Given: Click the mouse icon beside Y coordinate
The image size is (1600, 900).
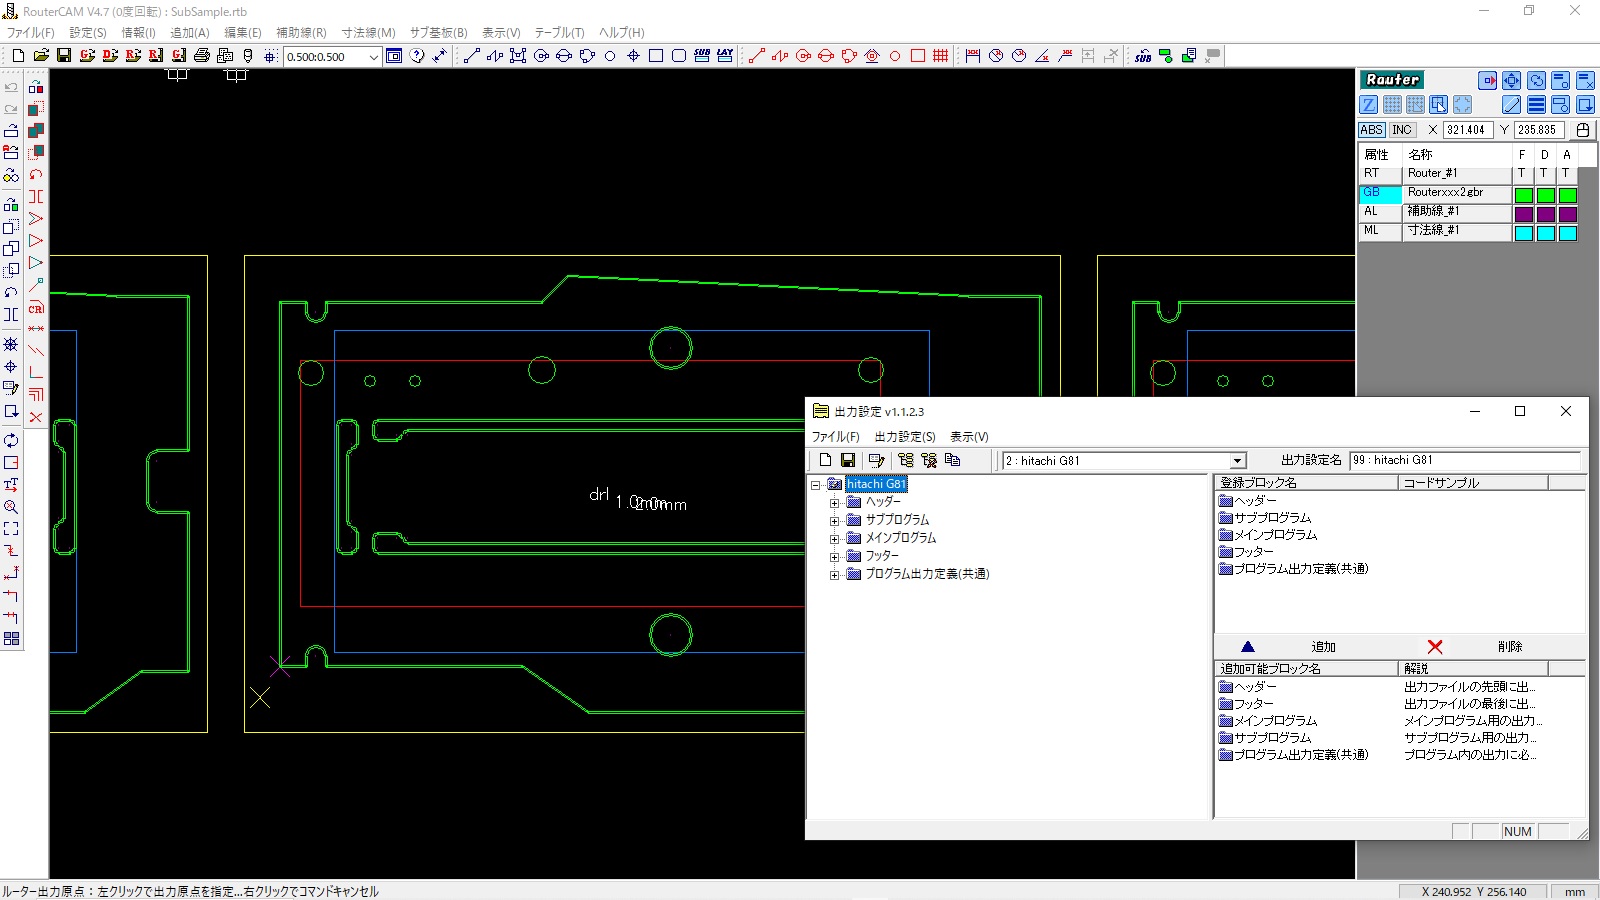Looking at the screenshot, I should tap(1583, 130).
